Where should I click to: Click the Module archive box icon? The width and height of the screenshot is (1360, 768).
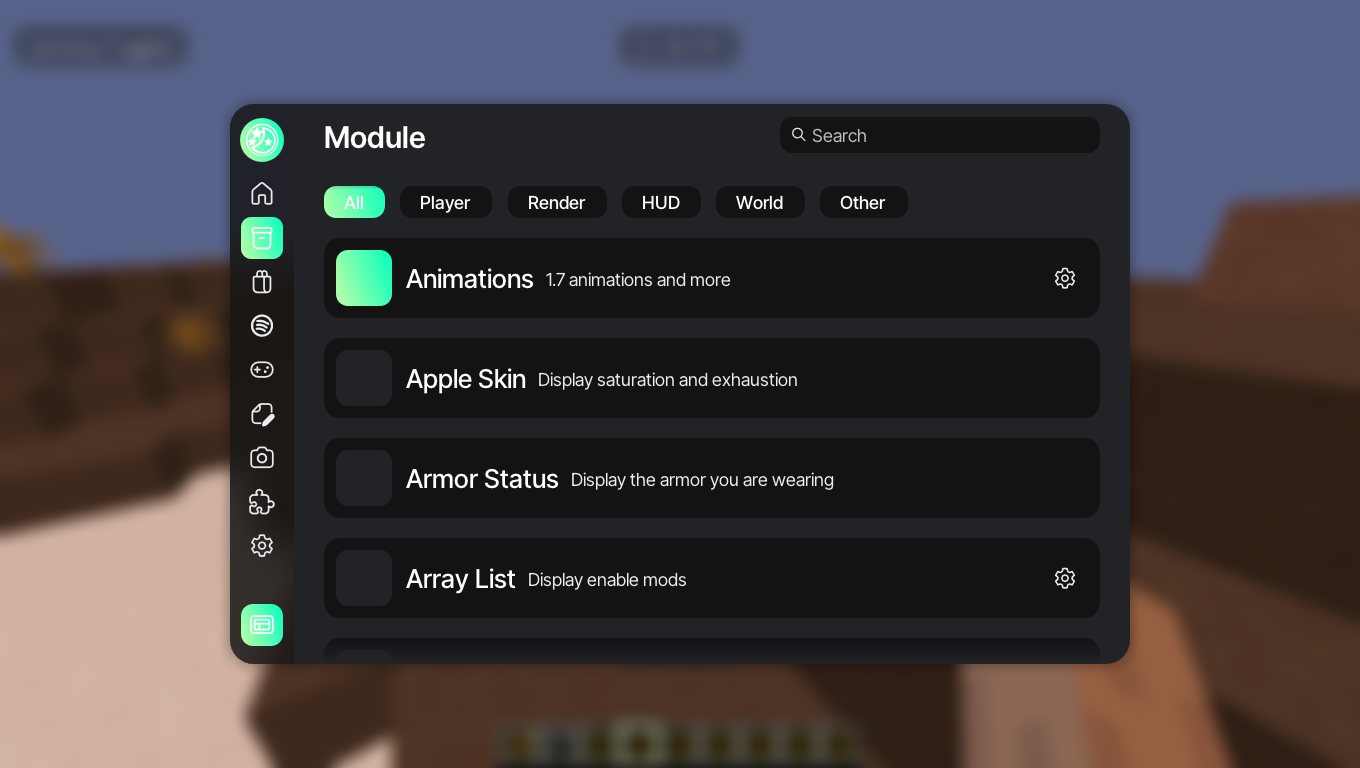coord(262,238)
